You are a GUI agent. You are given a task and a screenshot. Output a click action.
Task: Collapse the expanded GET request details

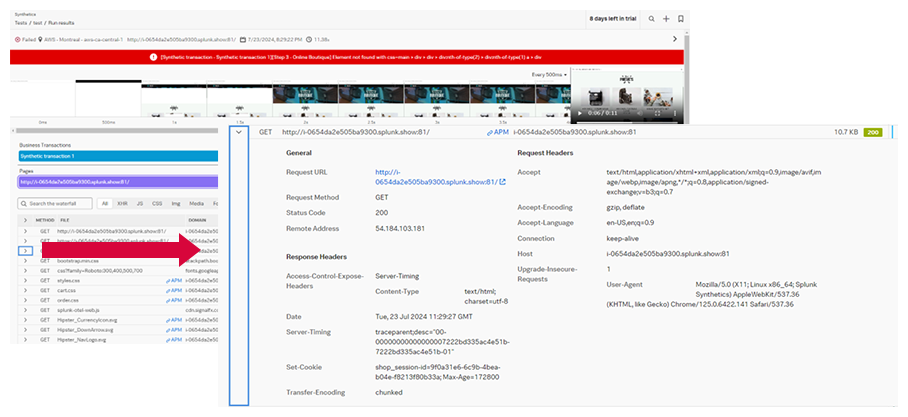(239, 132)
